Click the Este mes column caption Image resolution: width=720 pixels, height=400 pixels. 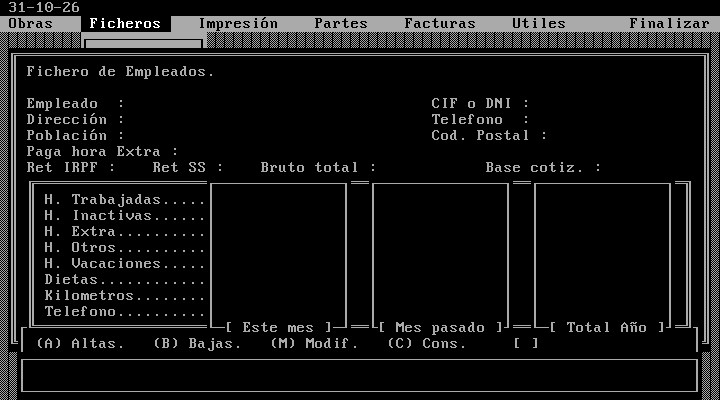pyautogui.click(x=278, y=328)
